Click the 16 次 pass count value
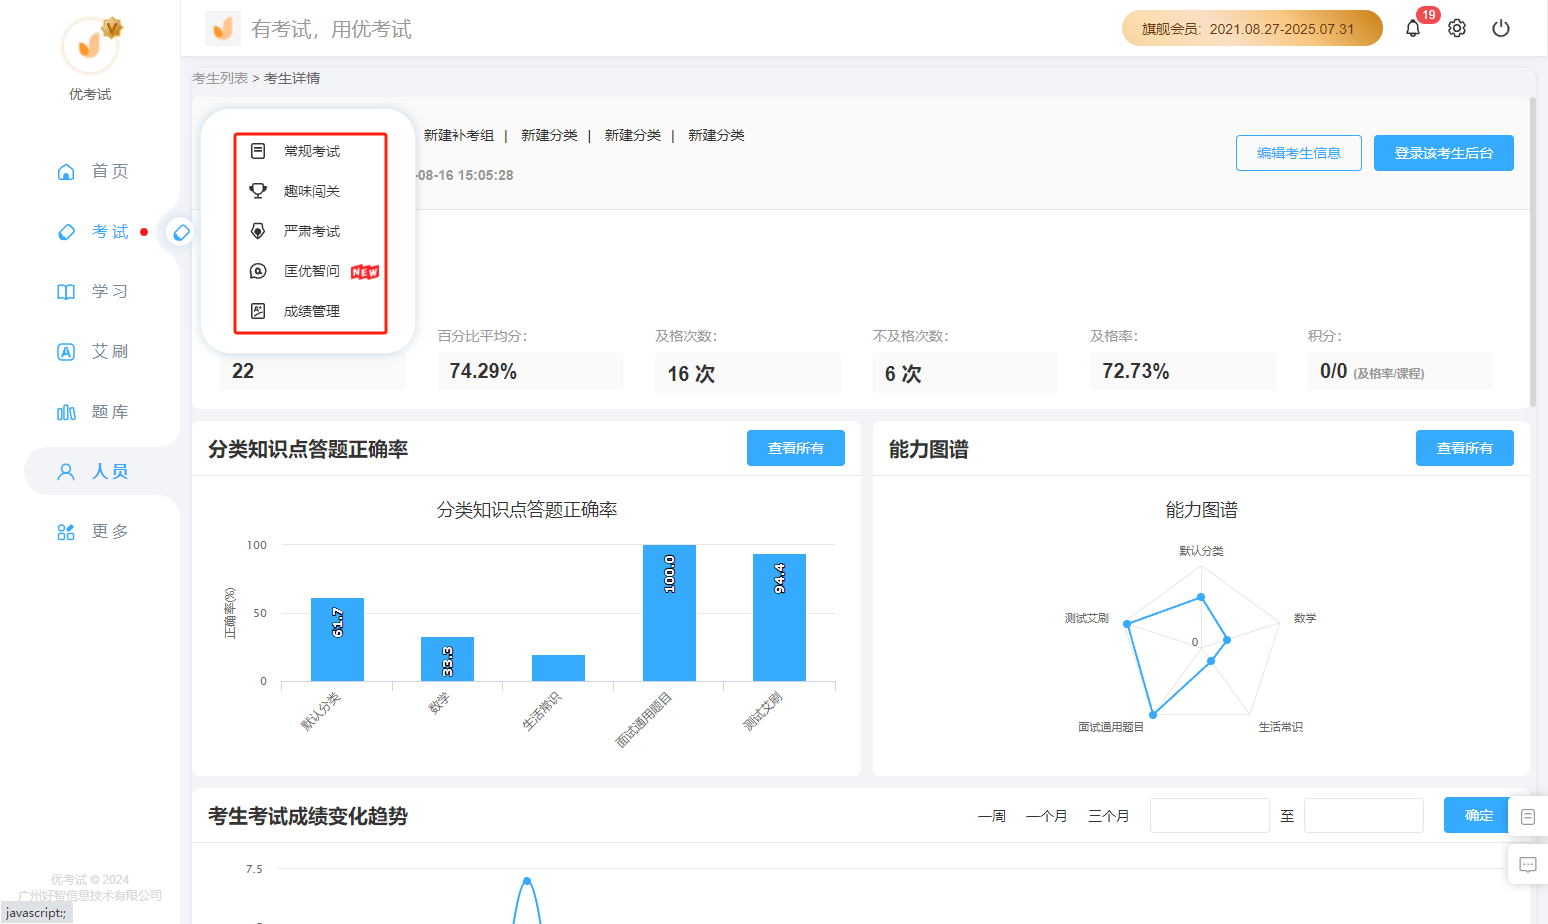 [691, 373]
